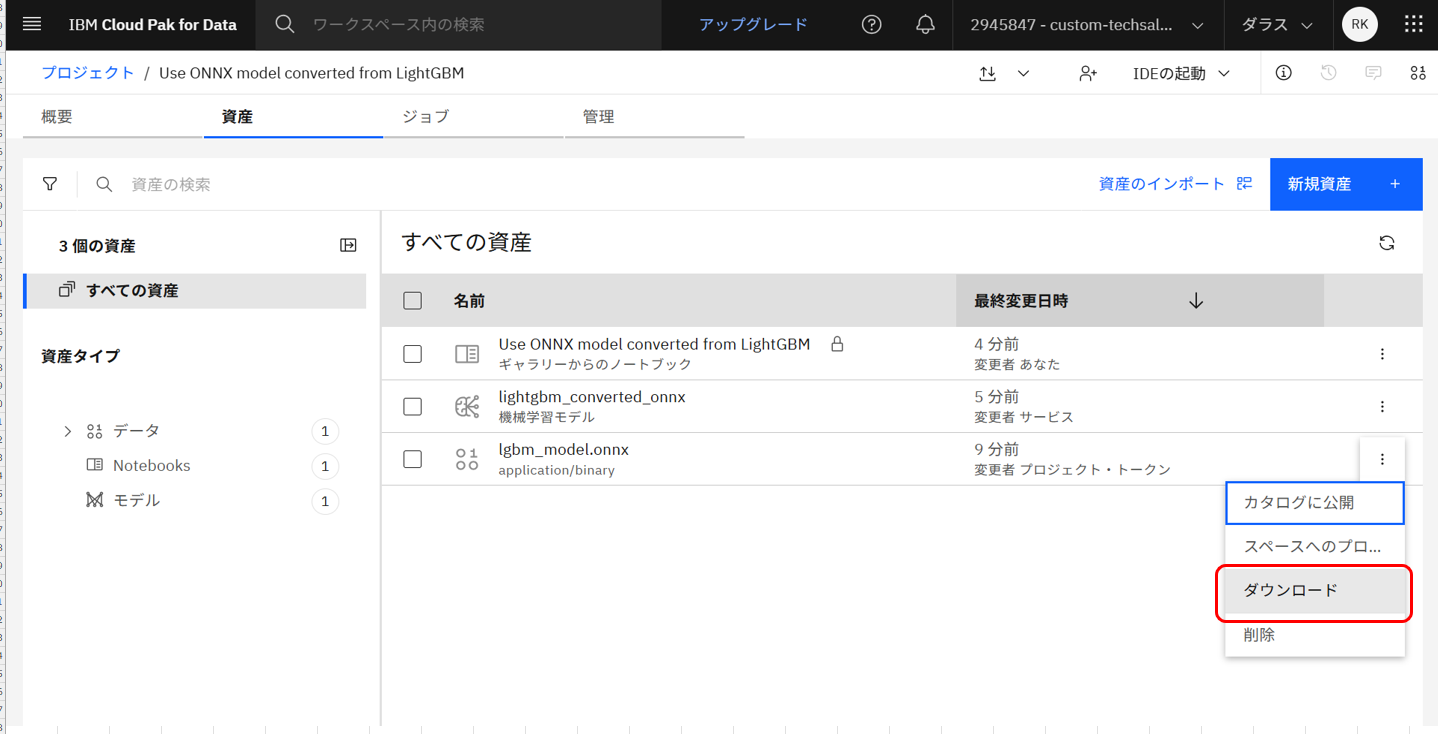The image size is (1438, 734).
Task: Open the IDEの起動 dropdown
Action: coord(1180,72)
